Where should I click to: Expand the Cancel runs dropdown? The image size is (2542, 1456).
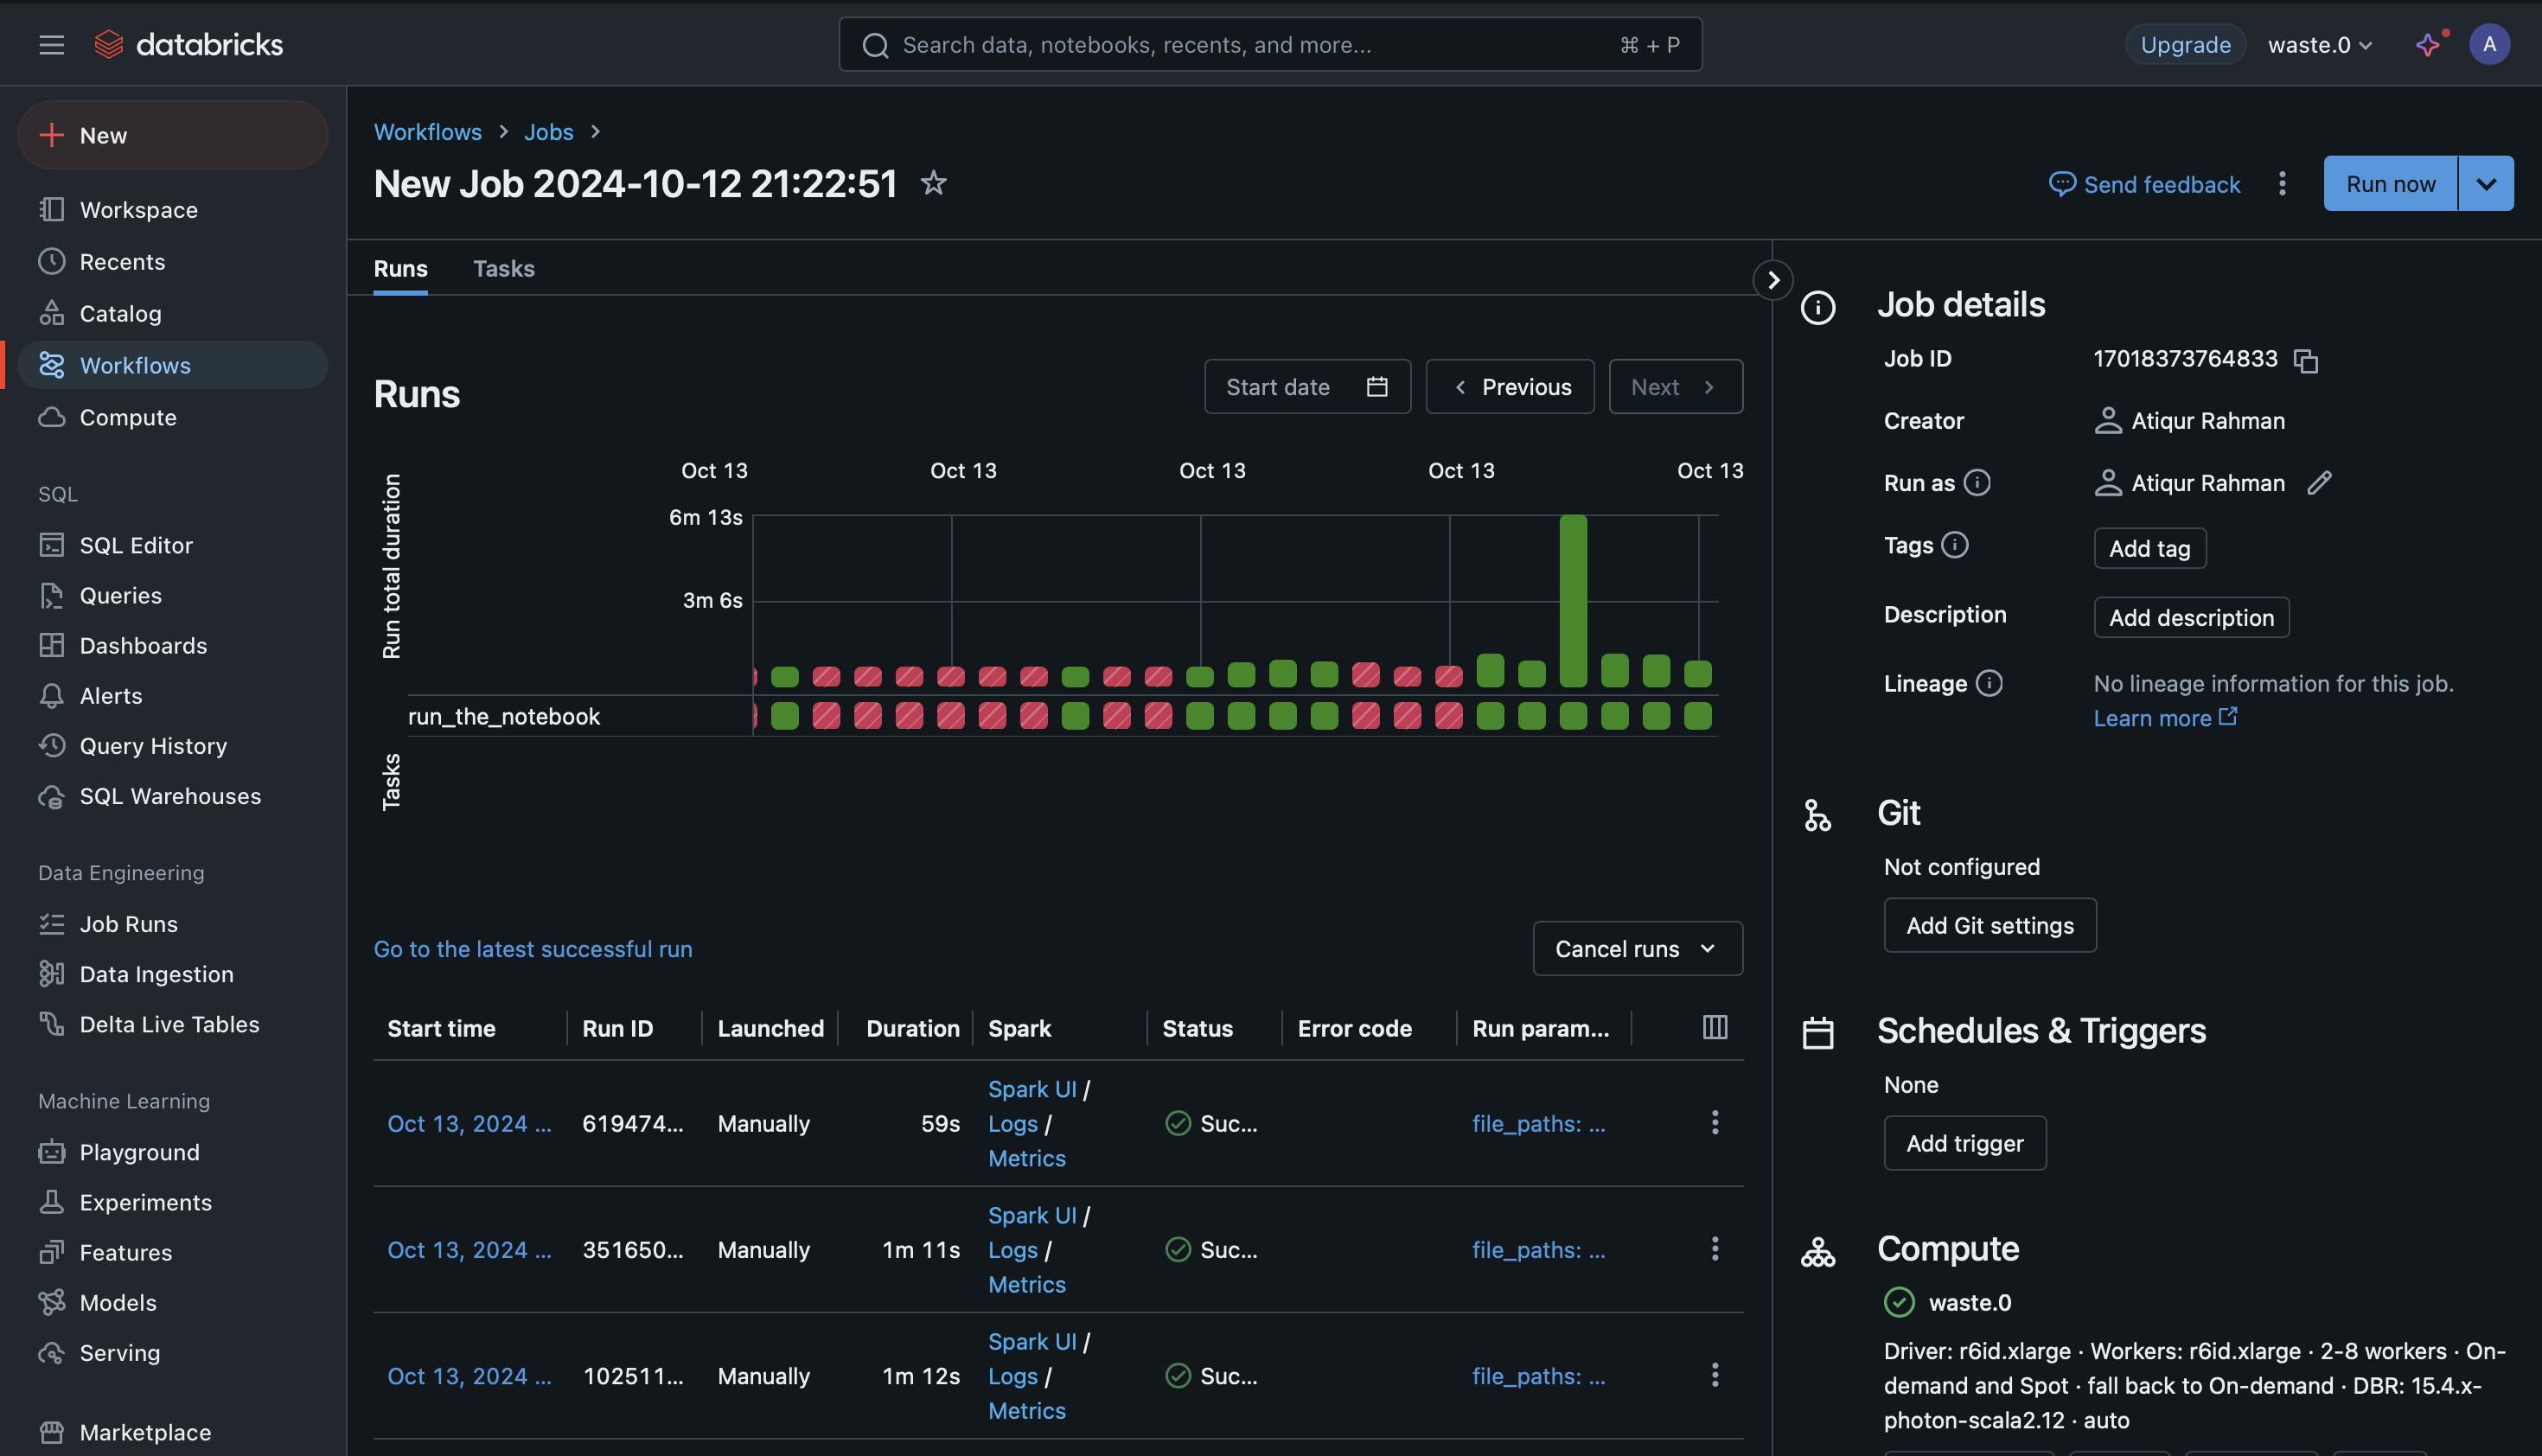(x=1637, y=948)
